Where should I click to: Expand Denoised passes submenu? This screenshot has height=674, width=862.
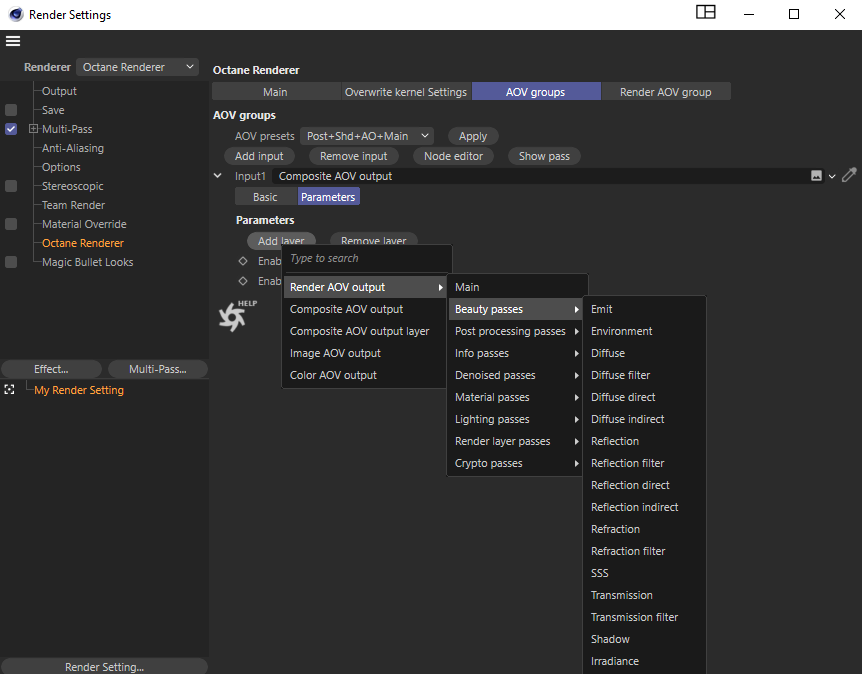pos(515,375)
